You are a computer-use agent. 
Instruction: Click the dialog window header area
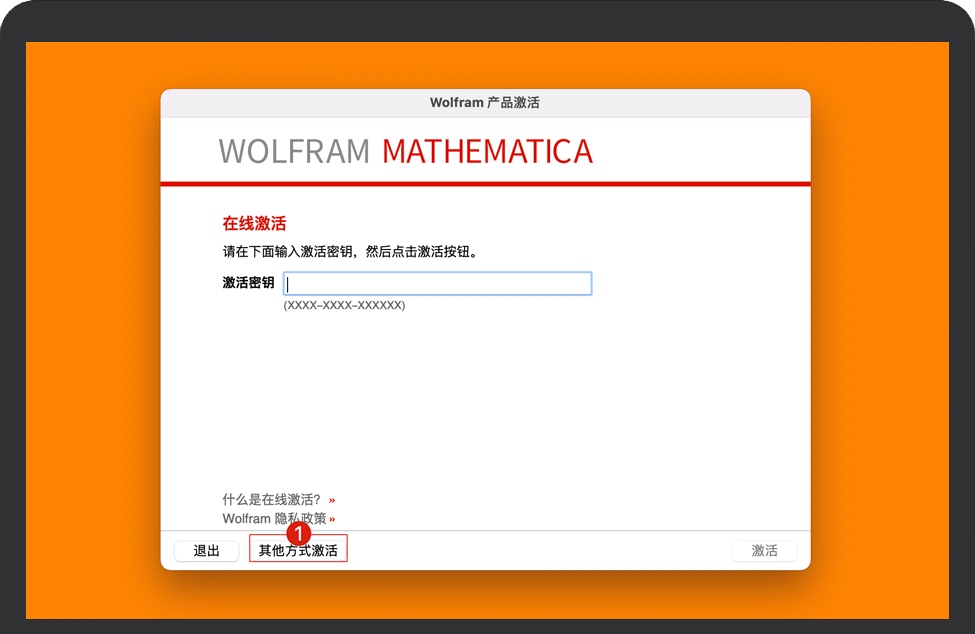point(485,101)
